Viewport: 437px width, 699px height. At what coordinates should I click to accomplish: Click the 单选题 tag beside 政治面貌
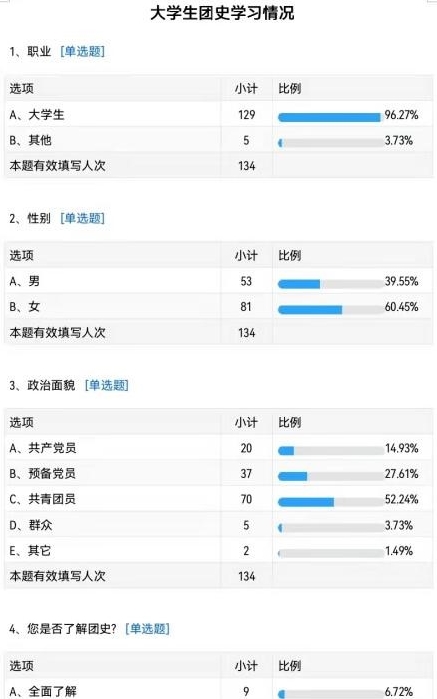tap(107, 385)
